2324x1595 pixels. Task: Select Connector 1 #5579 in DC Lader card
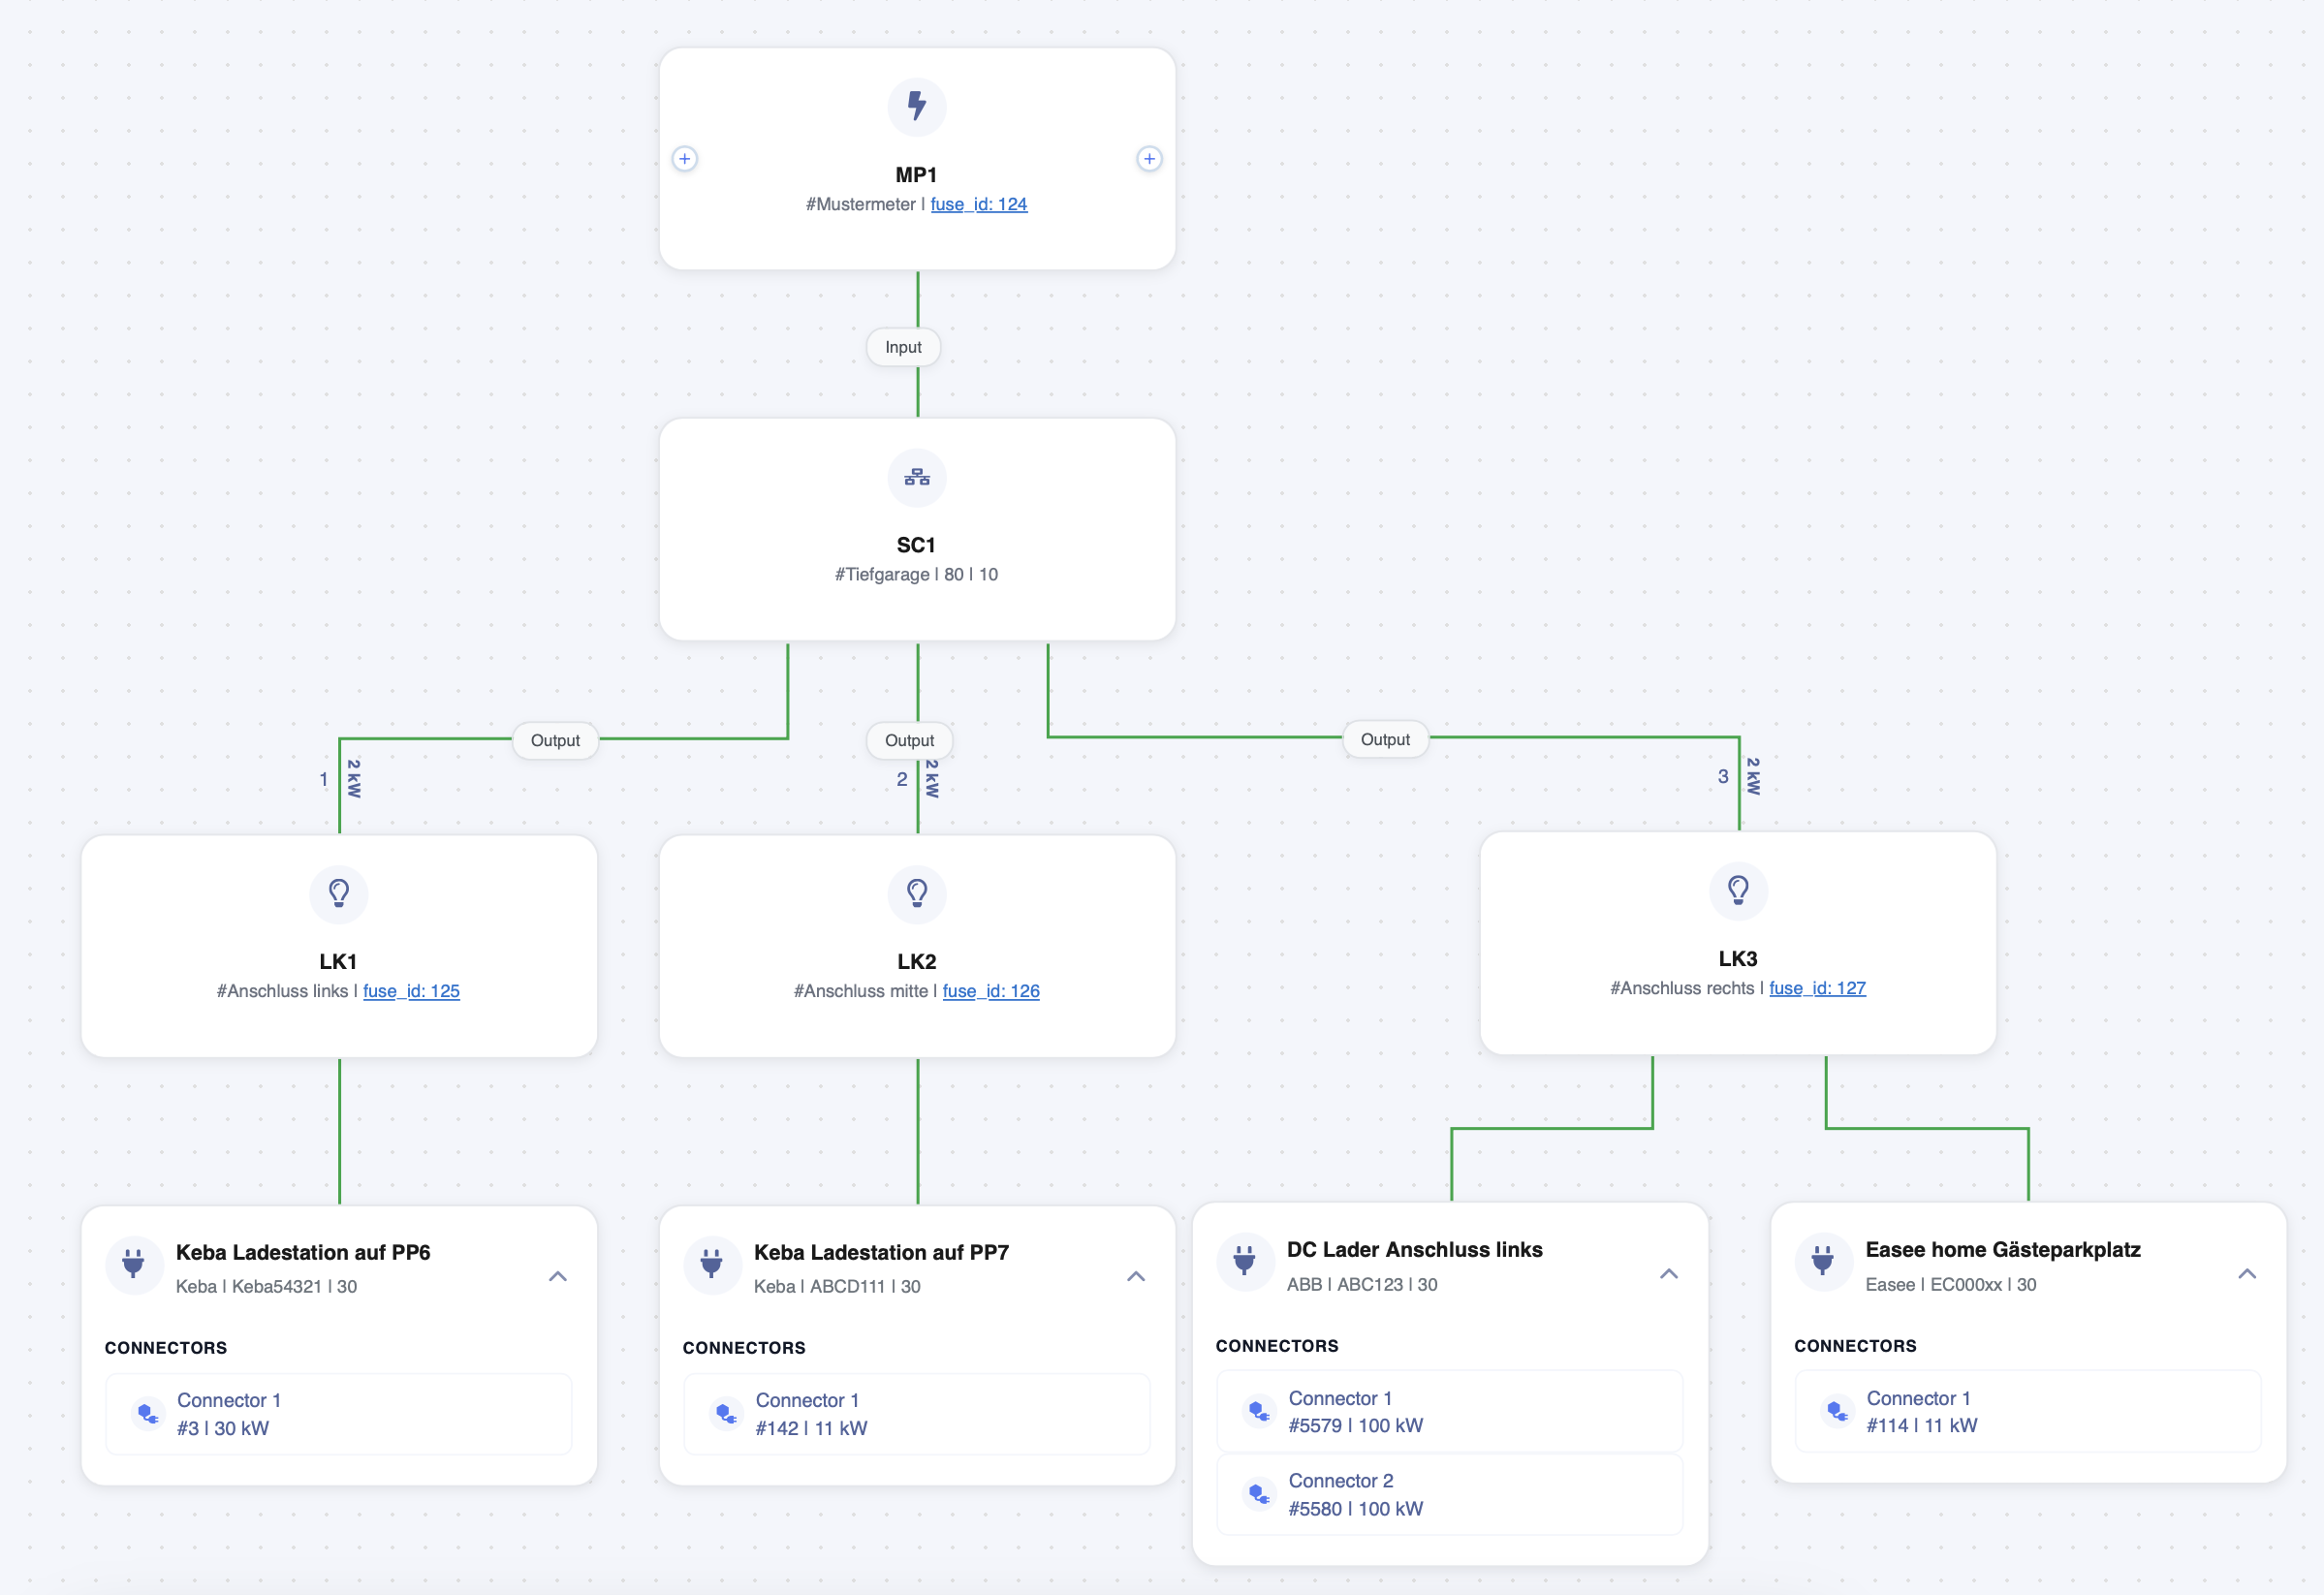pyautogui.click(x=1449, y=1411)
